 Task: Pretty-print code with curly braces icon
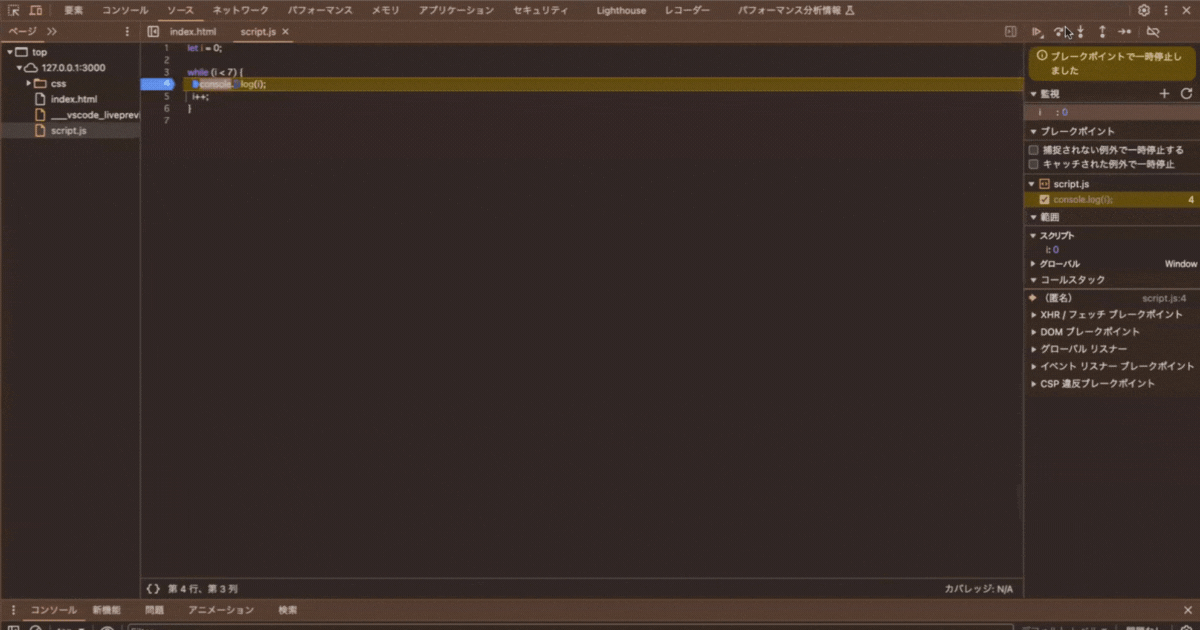coord(153,589)
